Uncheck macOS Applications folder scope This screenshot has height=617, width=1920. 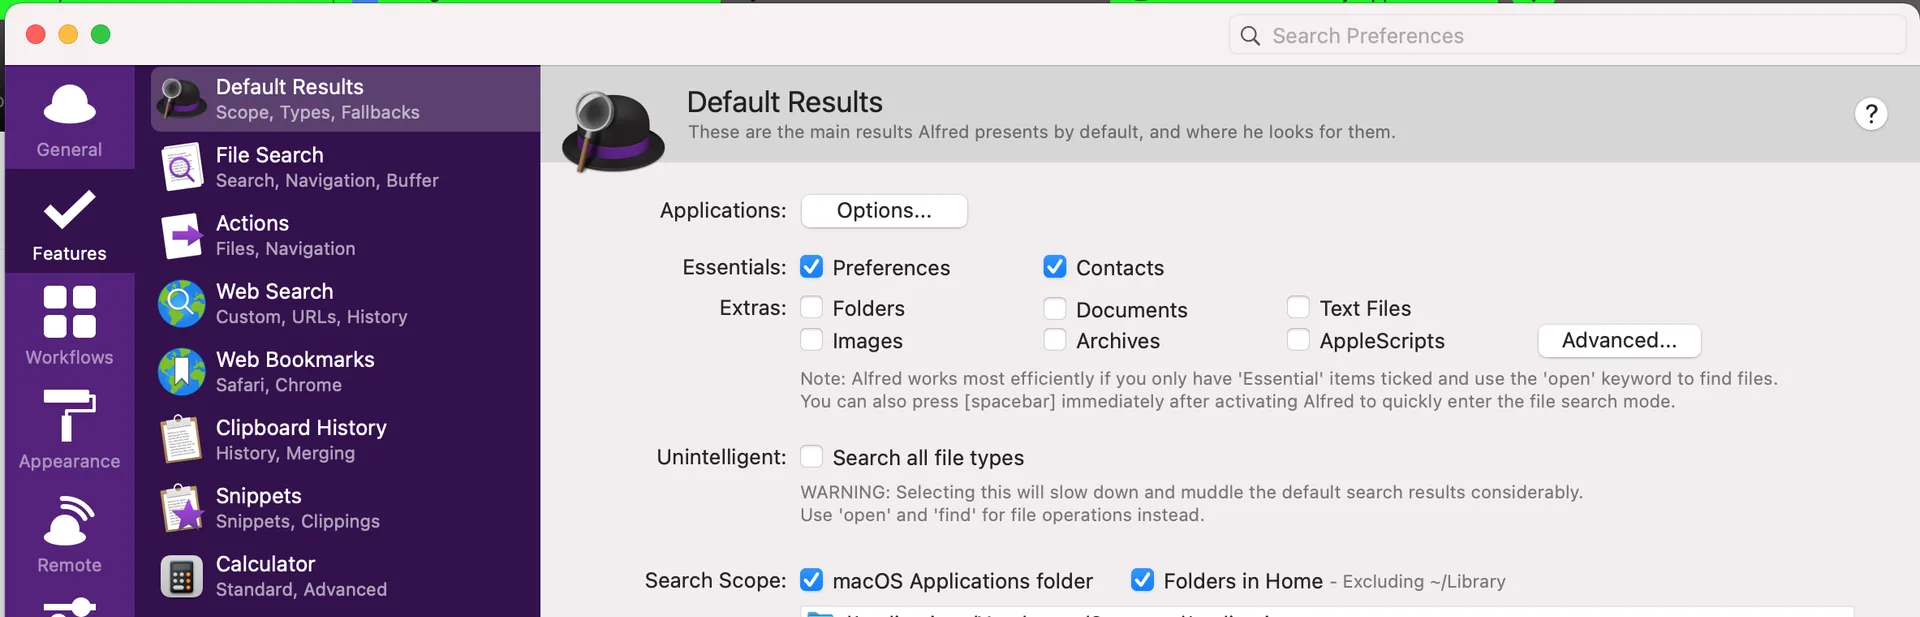pyautogui.click(x=812, y=580)
